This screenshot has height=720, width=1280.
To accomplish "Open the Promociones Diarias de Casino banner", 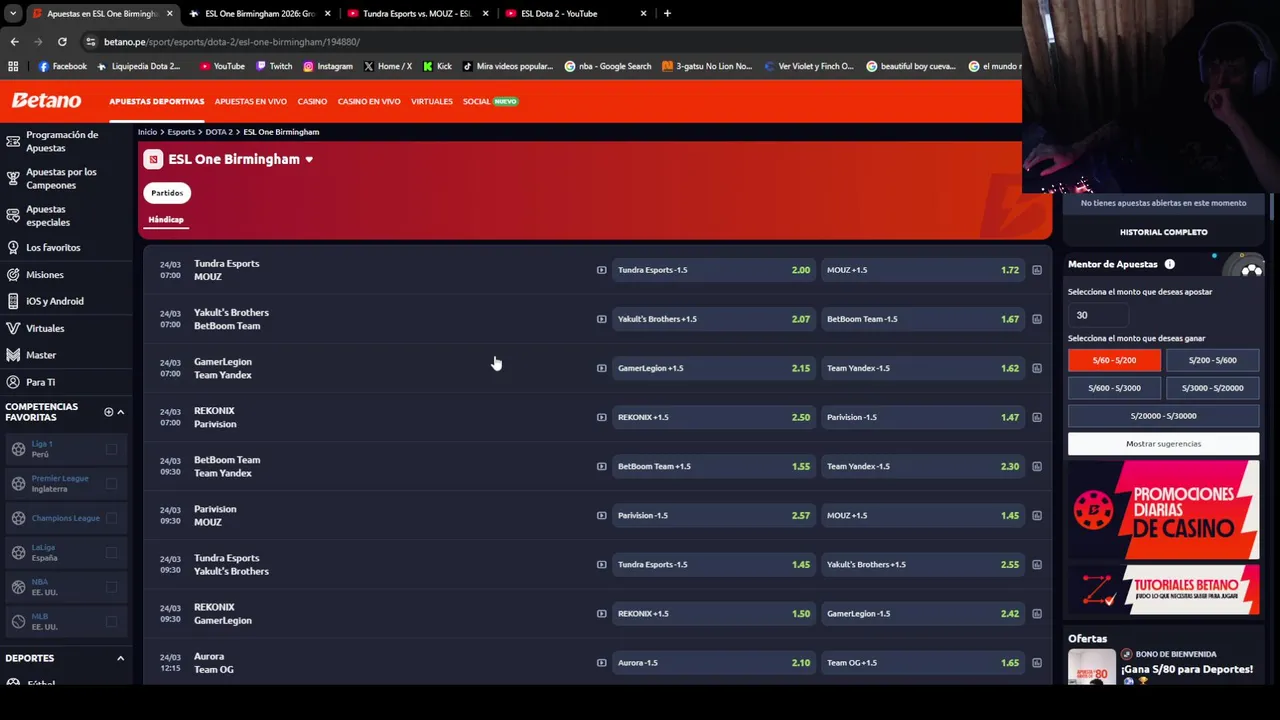I will (1163, 510).
